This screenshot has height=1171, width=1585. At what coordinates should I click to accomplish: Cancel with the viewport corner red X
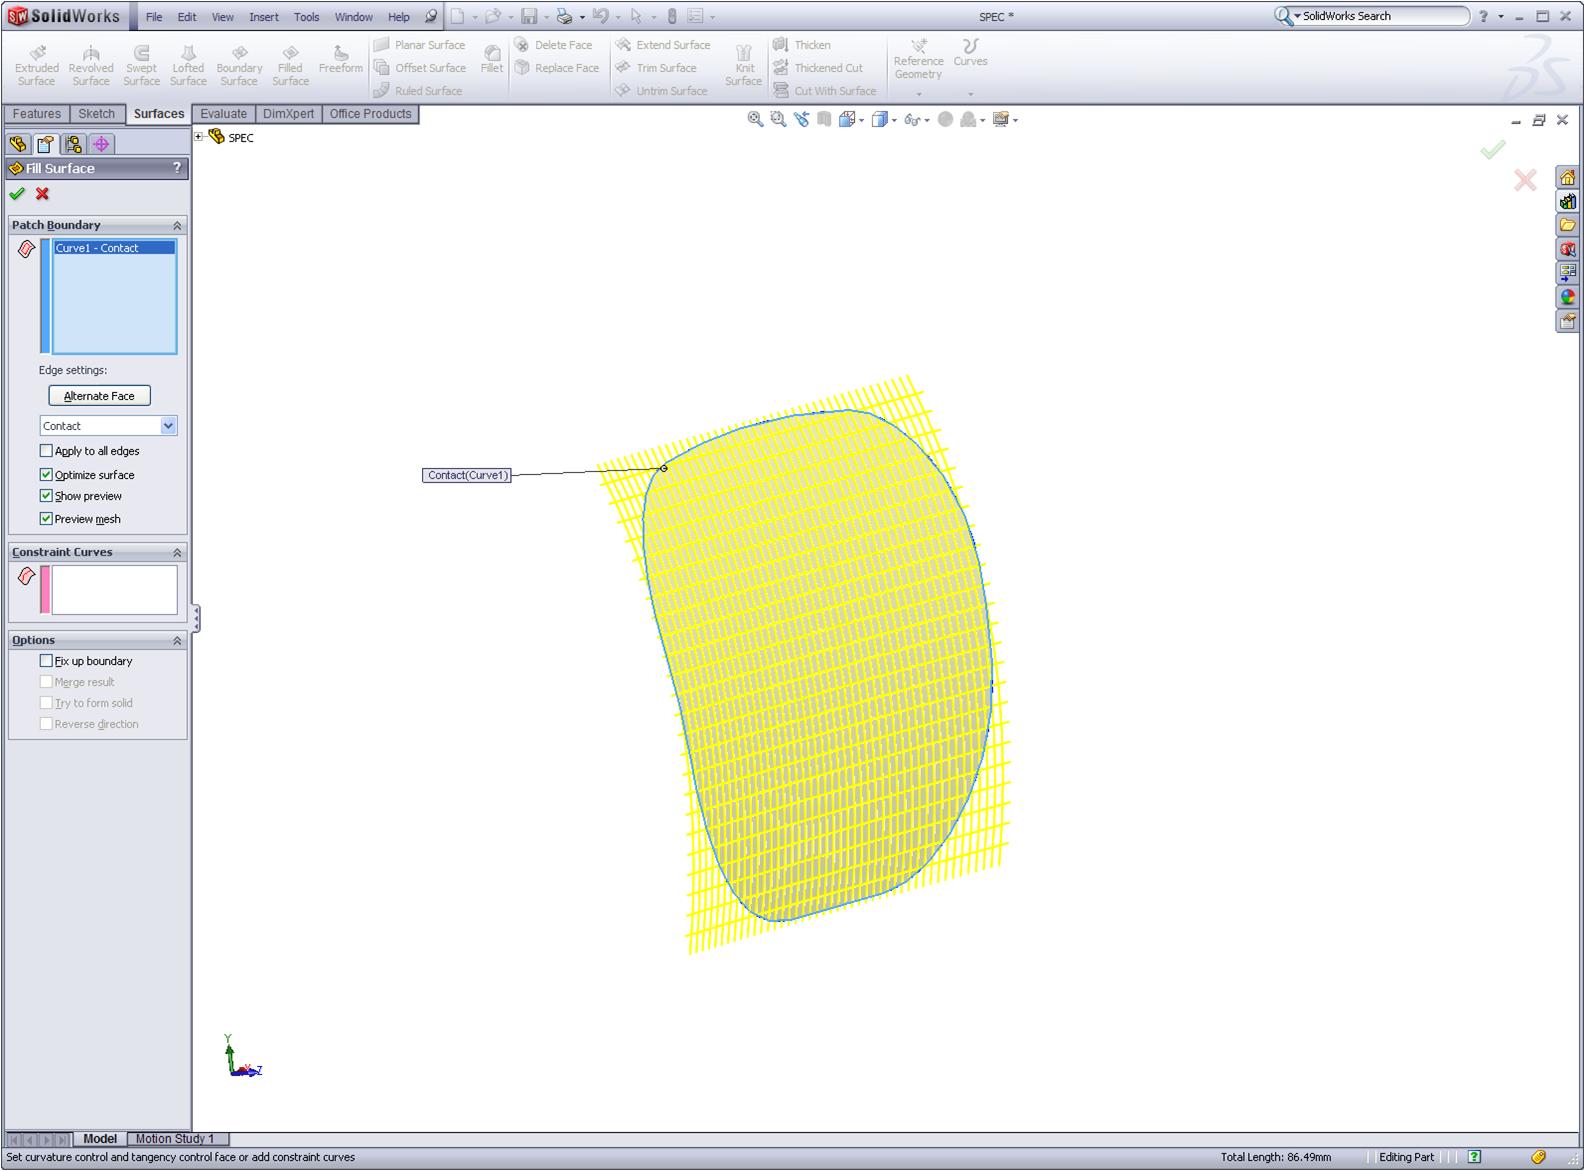[1525, 180]
